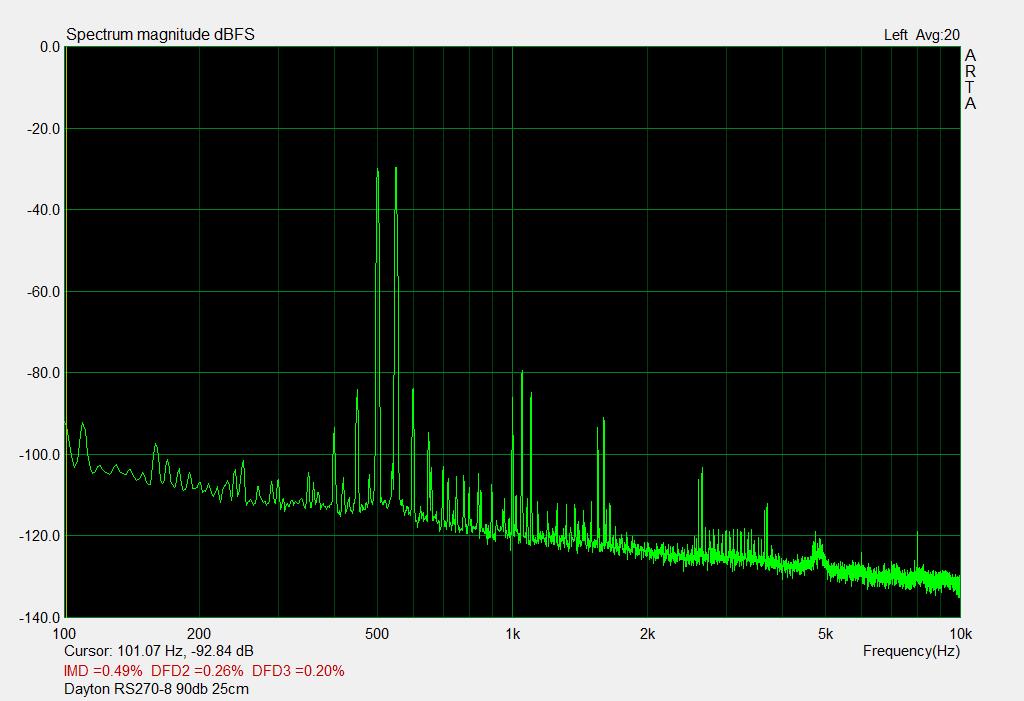Screen dimensions: 1024x701
Task: Click the "Spectrum magnitude dBFS" title
Action: pyautogui.click(x=160, y=35)
